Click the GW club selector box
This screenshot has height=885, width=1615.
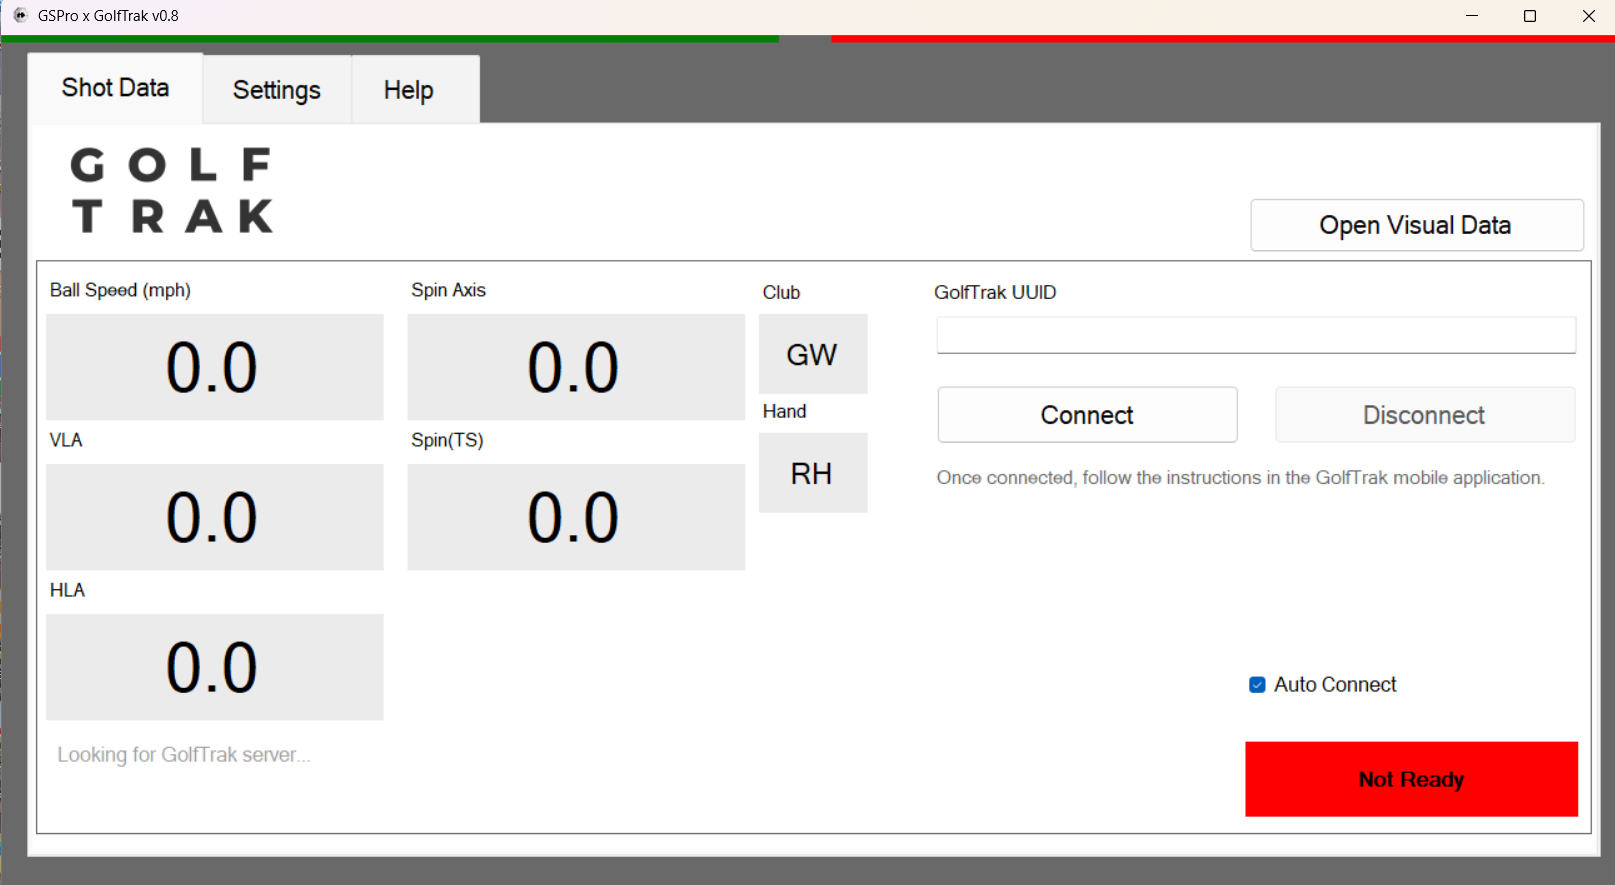[x=812, y=355]
